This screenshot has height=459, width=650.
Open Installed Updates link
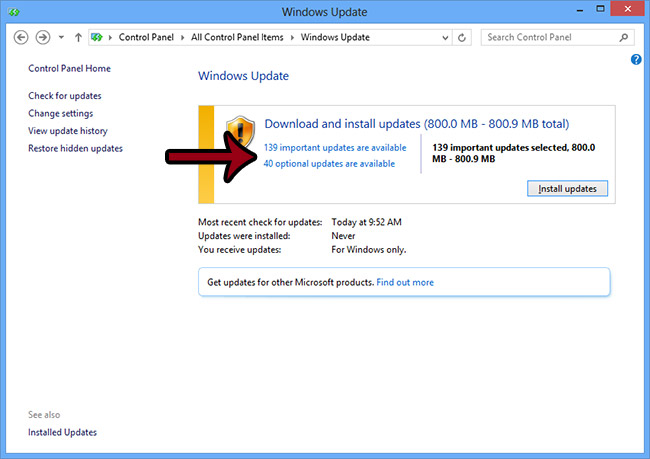click(x=62, y=432)
